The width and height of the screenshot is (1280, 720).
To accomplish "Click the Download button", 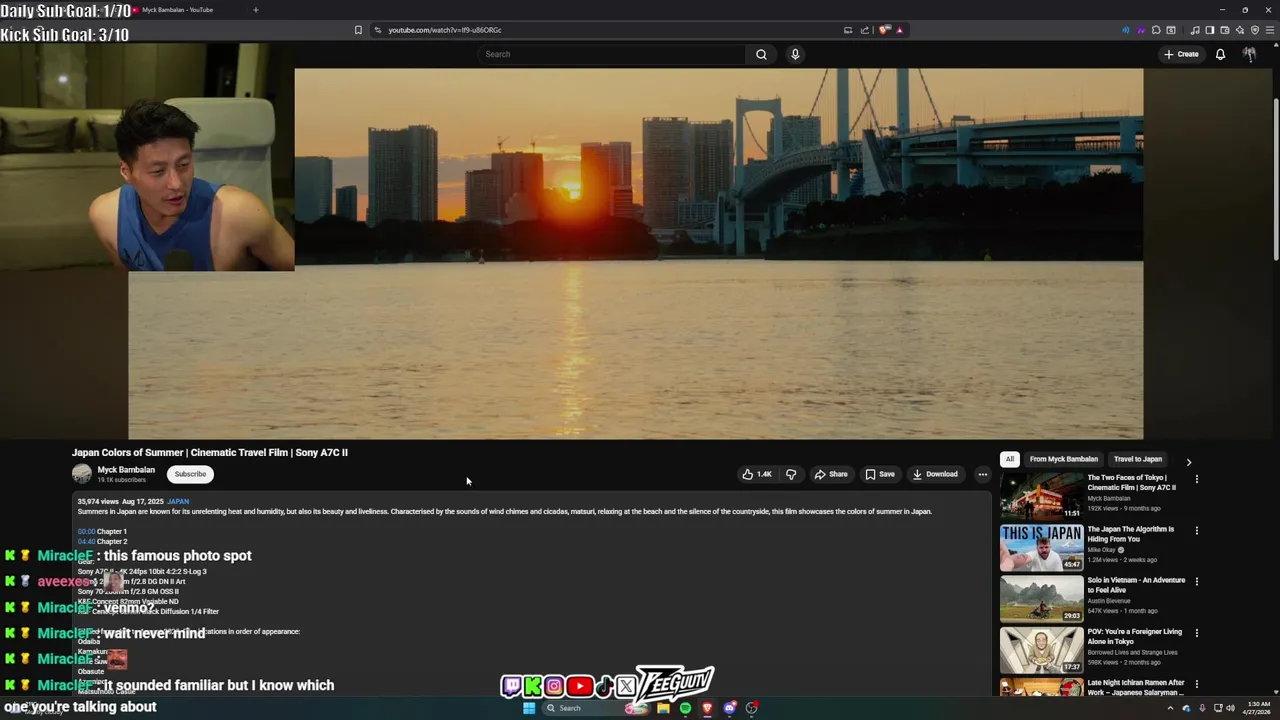I will pyautogui.click(x=935, y=474).
